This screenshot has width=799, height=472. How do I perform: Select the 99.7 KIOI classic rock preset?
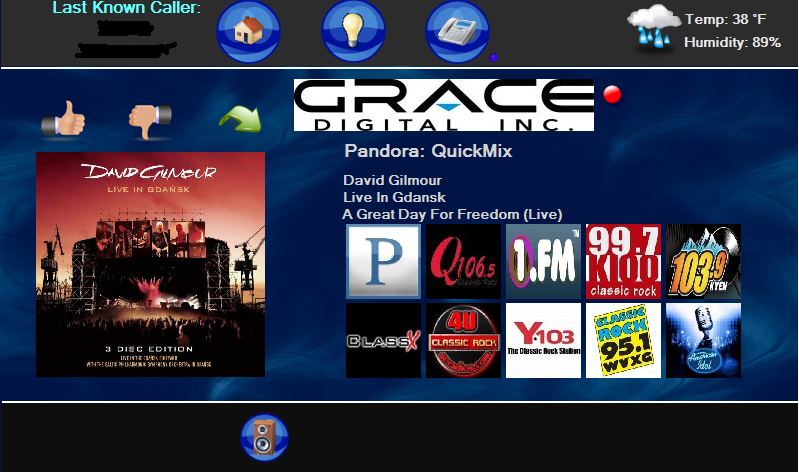[x=624, y=261]
